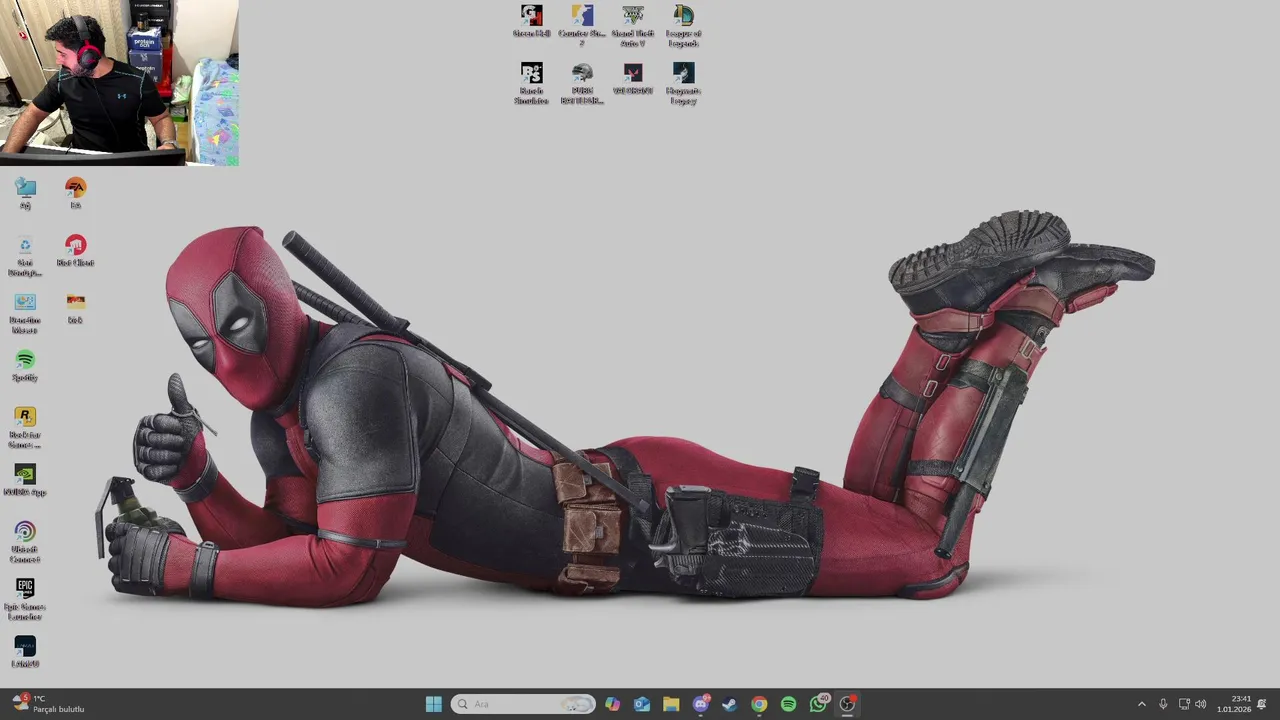Open the notification bell in taskbar
The image size is (1280, 720).
[x=1262, y=704]
